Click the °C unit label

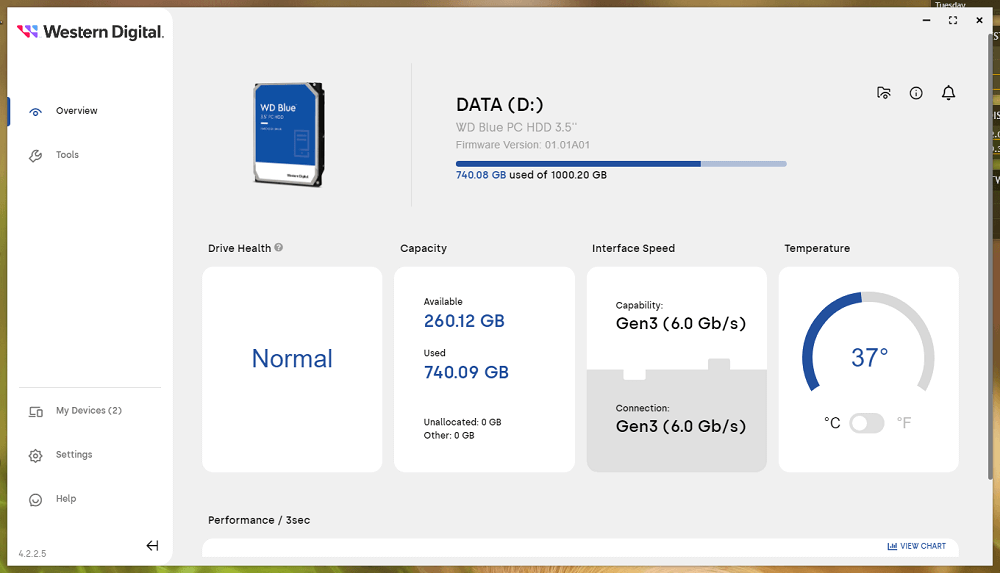click(832, 422)
